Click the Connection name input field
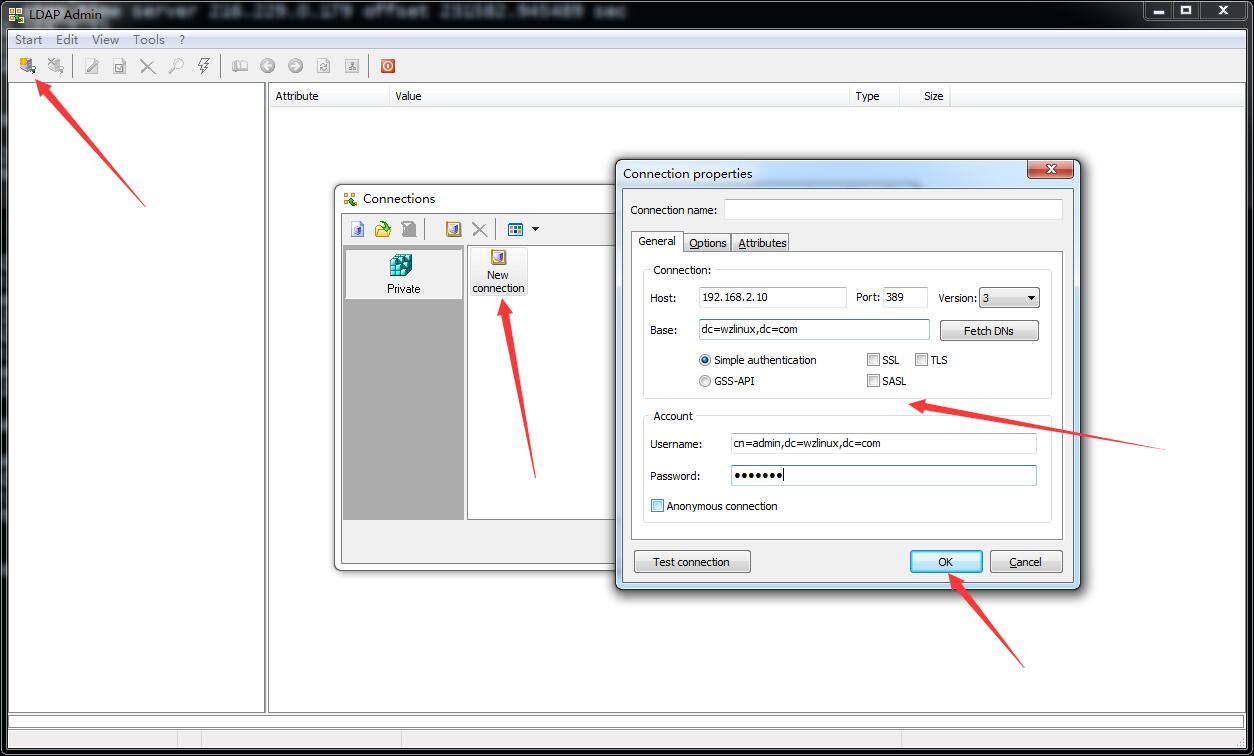 coord(893,210)
